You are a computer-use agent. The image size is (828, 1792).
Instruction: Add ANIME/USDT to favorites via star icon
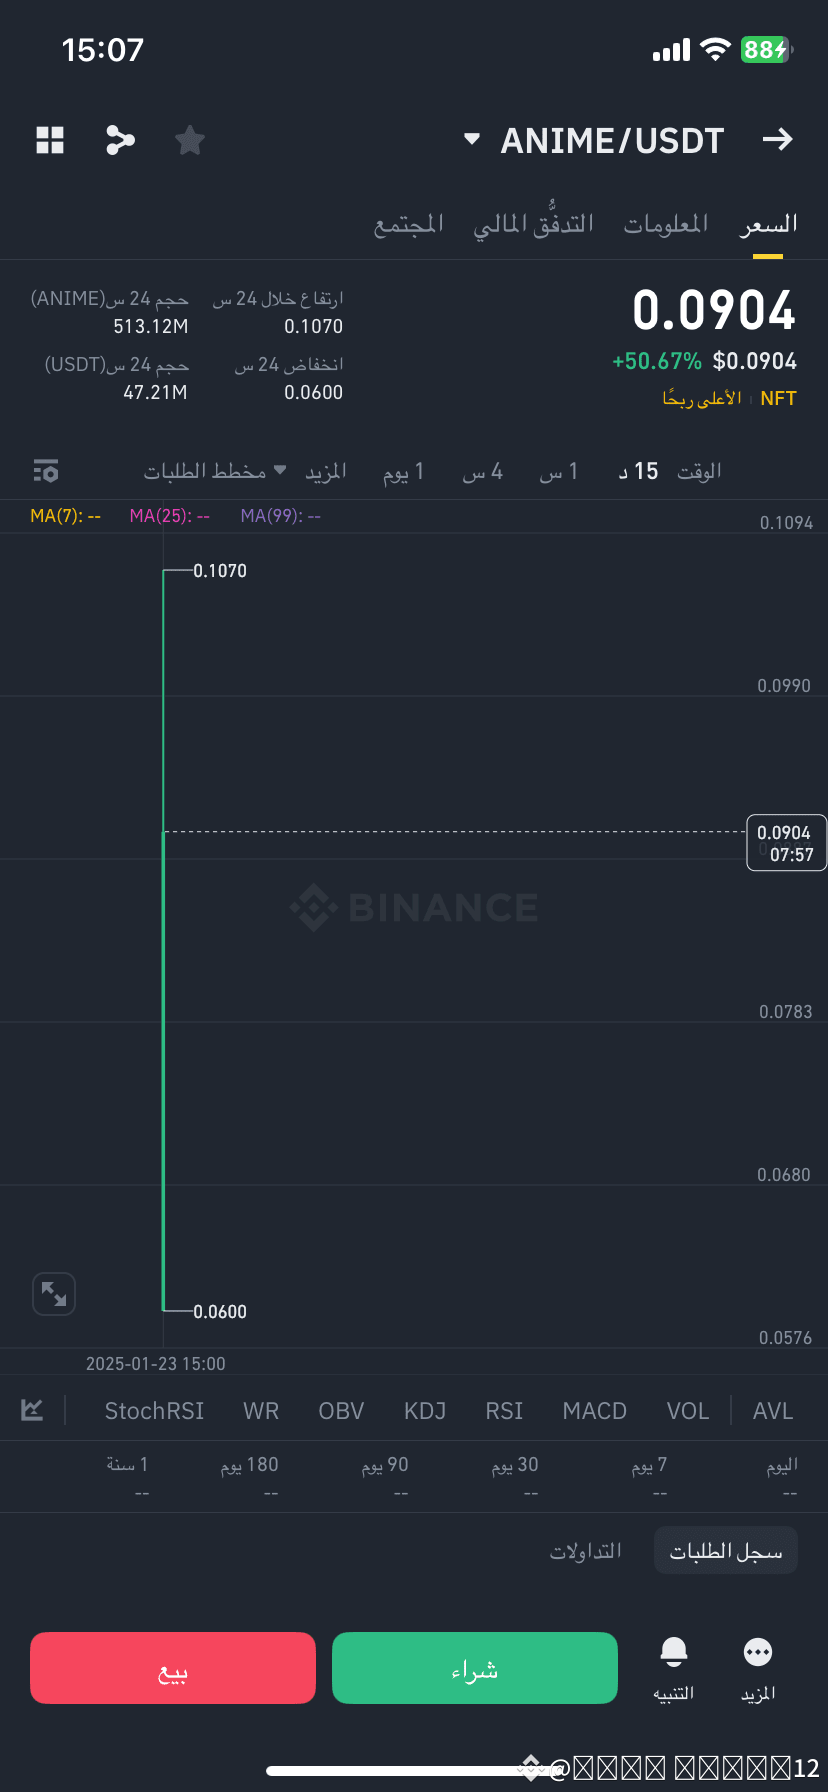coord(189,140)
